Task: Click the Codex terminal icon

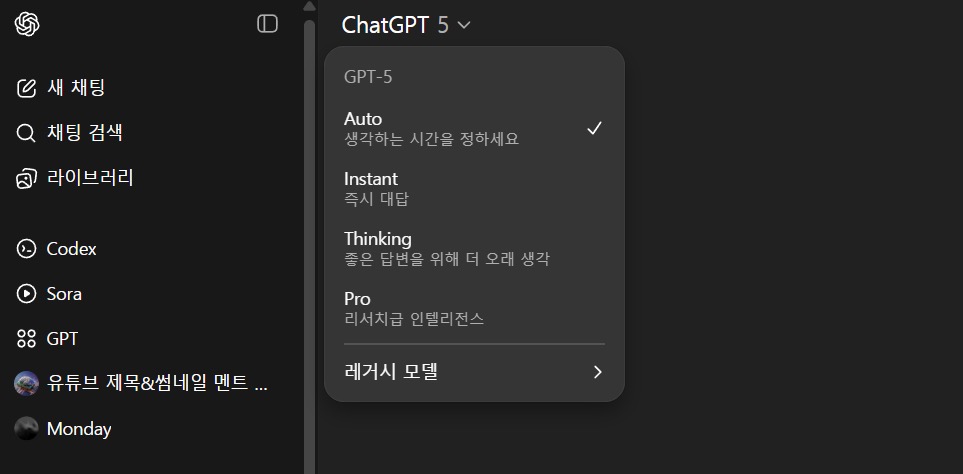Action: click(x=26, y=249)
